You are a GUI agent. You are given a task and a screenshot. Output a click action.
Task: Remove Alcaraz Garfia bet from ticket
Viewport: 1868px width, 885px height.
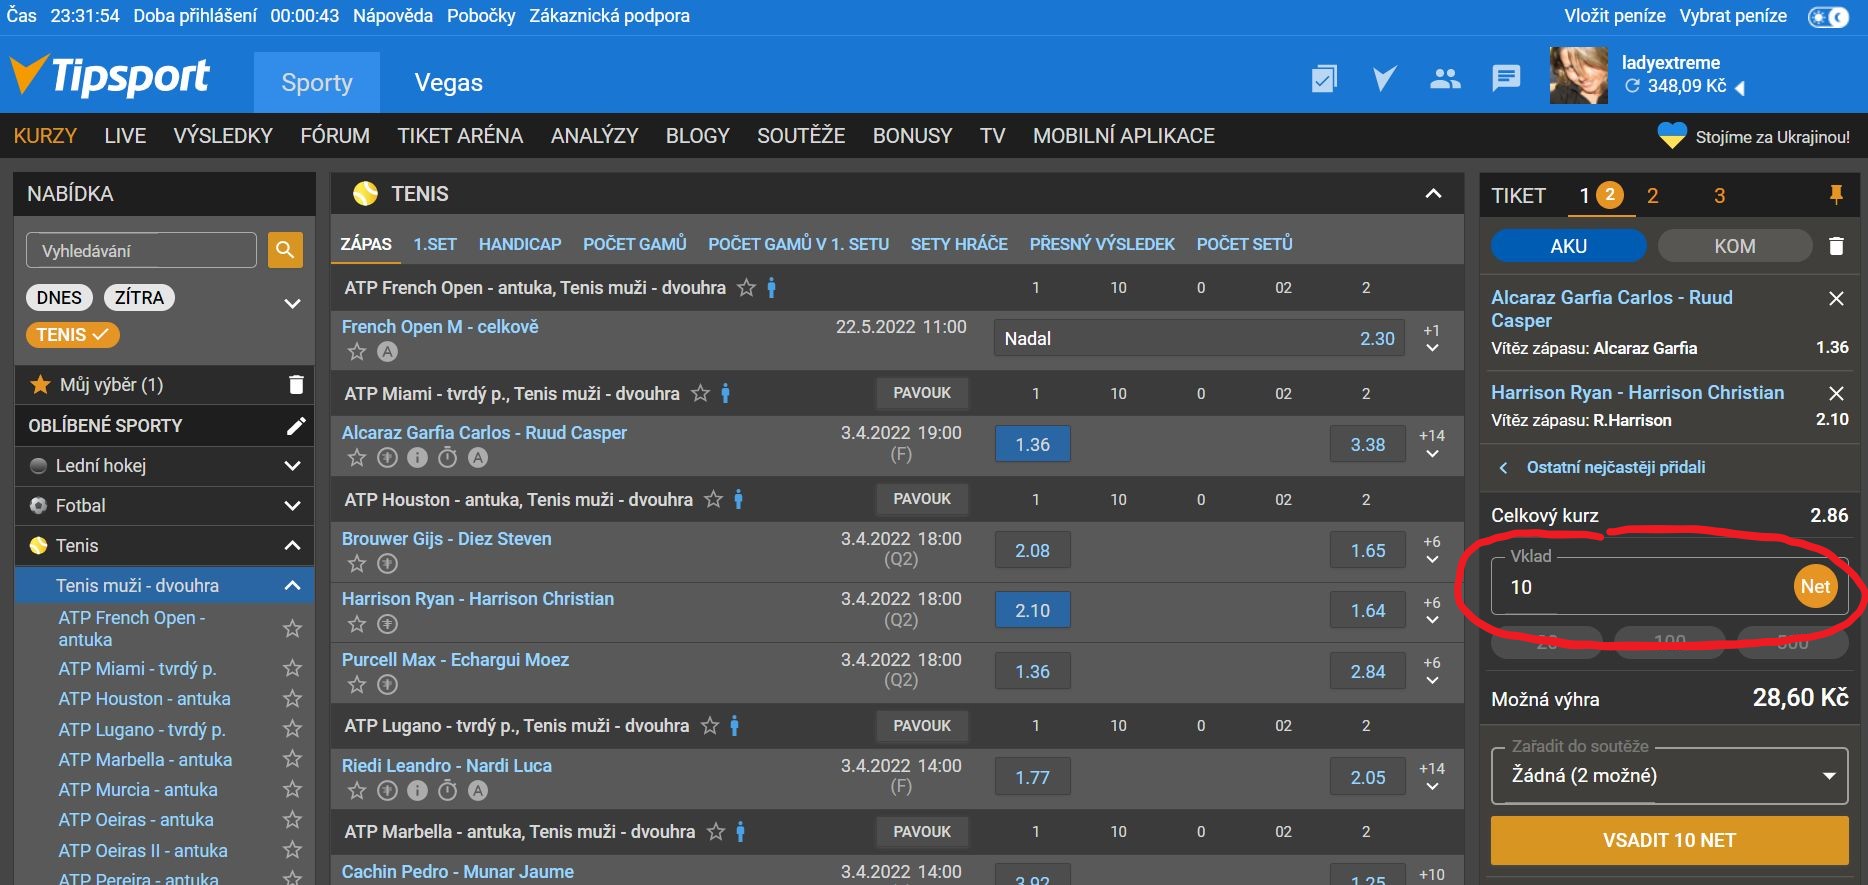(1836, 299)
